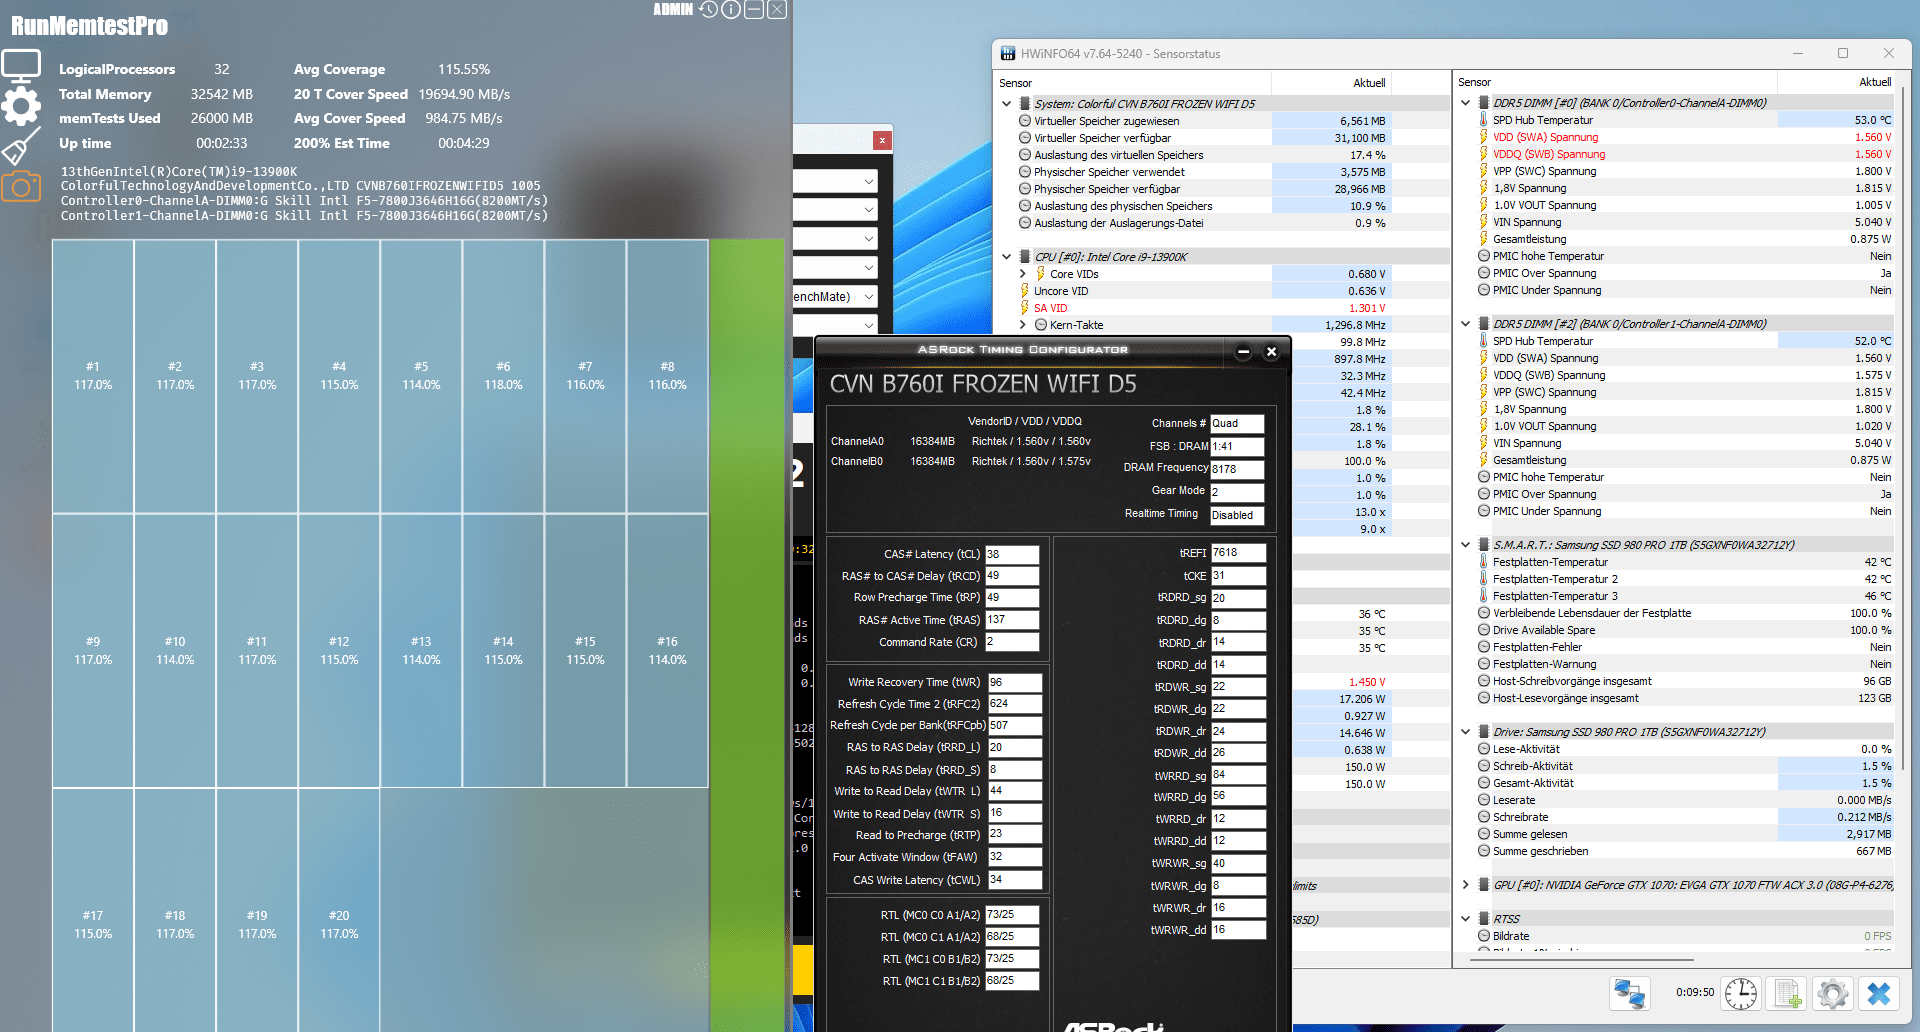
Task: Click CAS# Latency (tCL) value field
Action: point(1012,554)
